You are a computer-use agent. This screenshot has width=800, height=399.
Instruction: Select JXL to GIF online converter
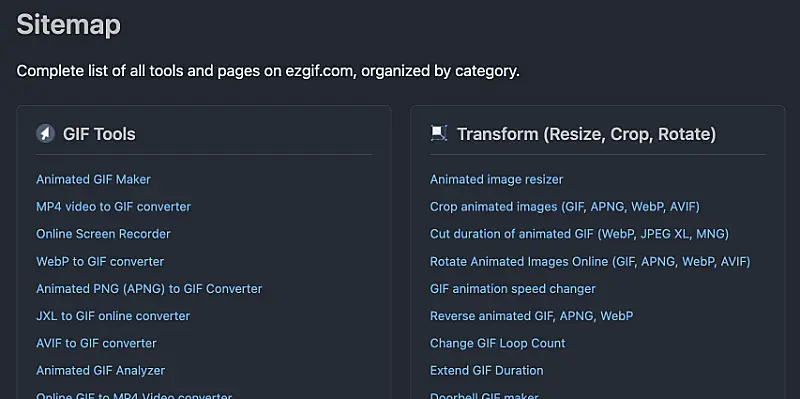click(x=113, y=316)
